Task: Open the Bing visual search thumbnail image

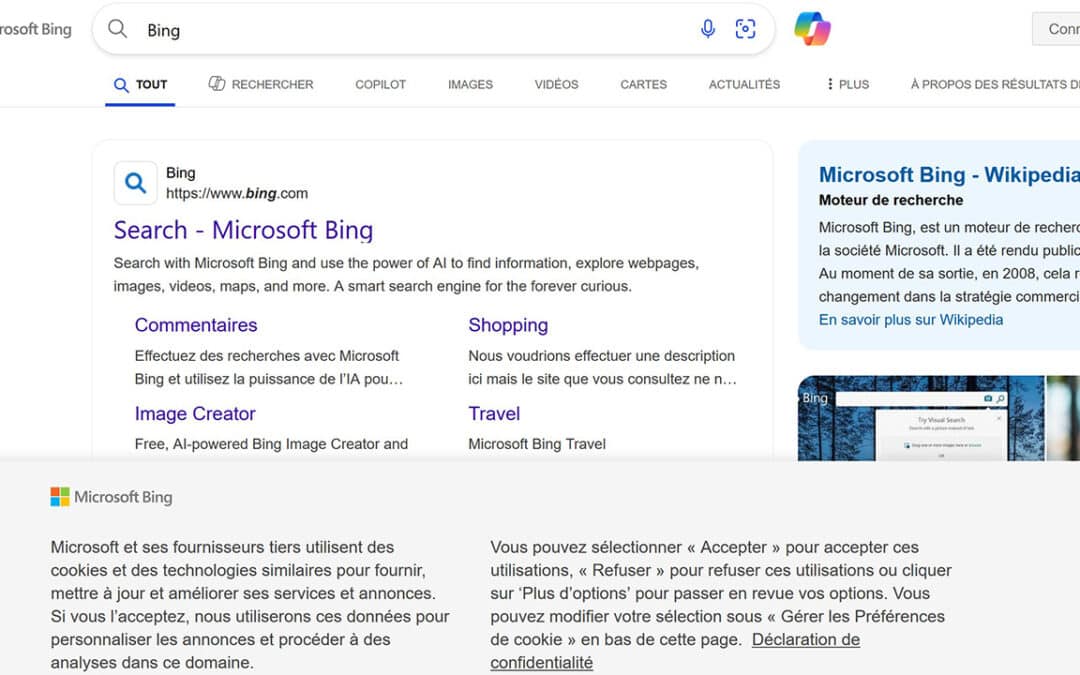Action: coord(921,418)
